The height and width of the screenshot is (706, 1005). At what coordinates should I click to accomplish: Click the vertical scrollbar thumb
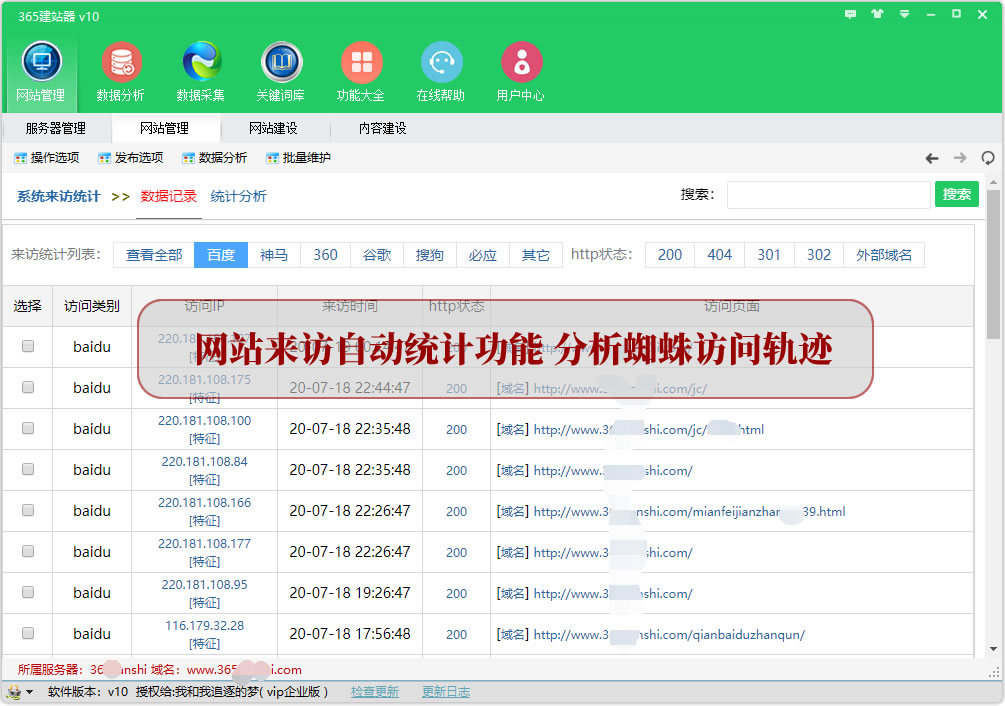click(993, 264)
